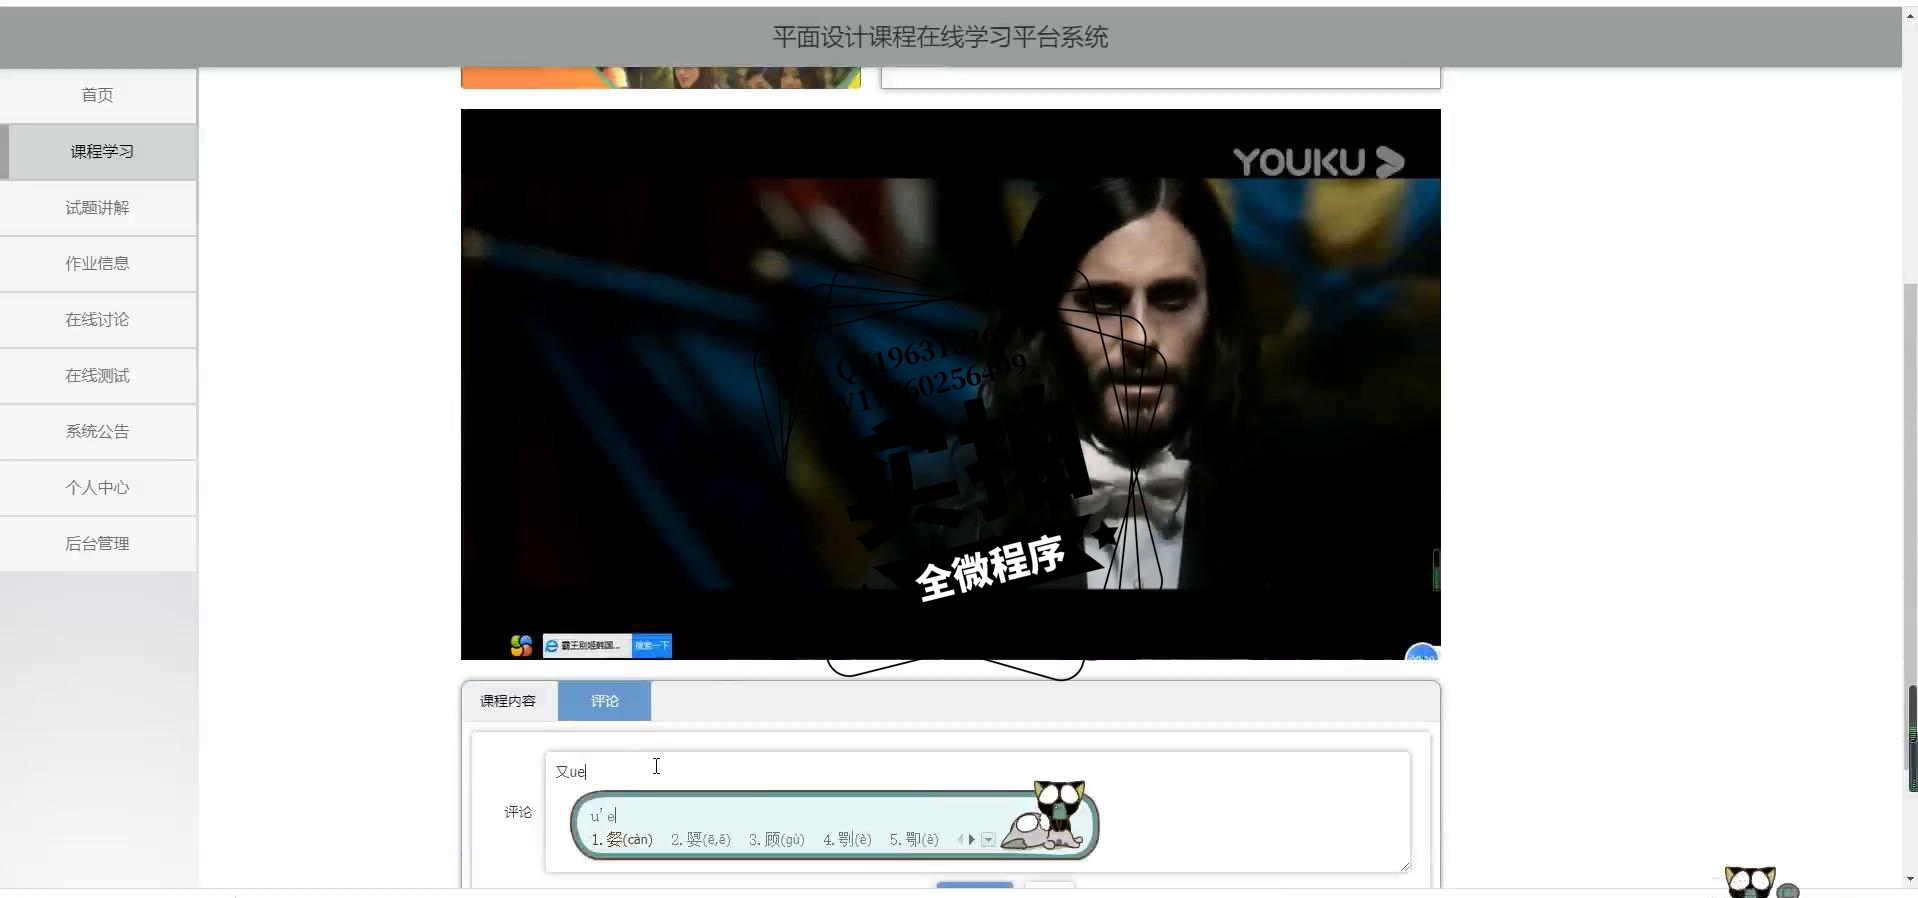Go to 作业信息 sidebar page
Viewport: 1918px width, 898px height.
point(98,263)
